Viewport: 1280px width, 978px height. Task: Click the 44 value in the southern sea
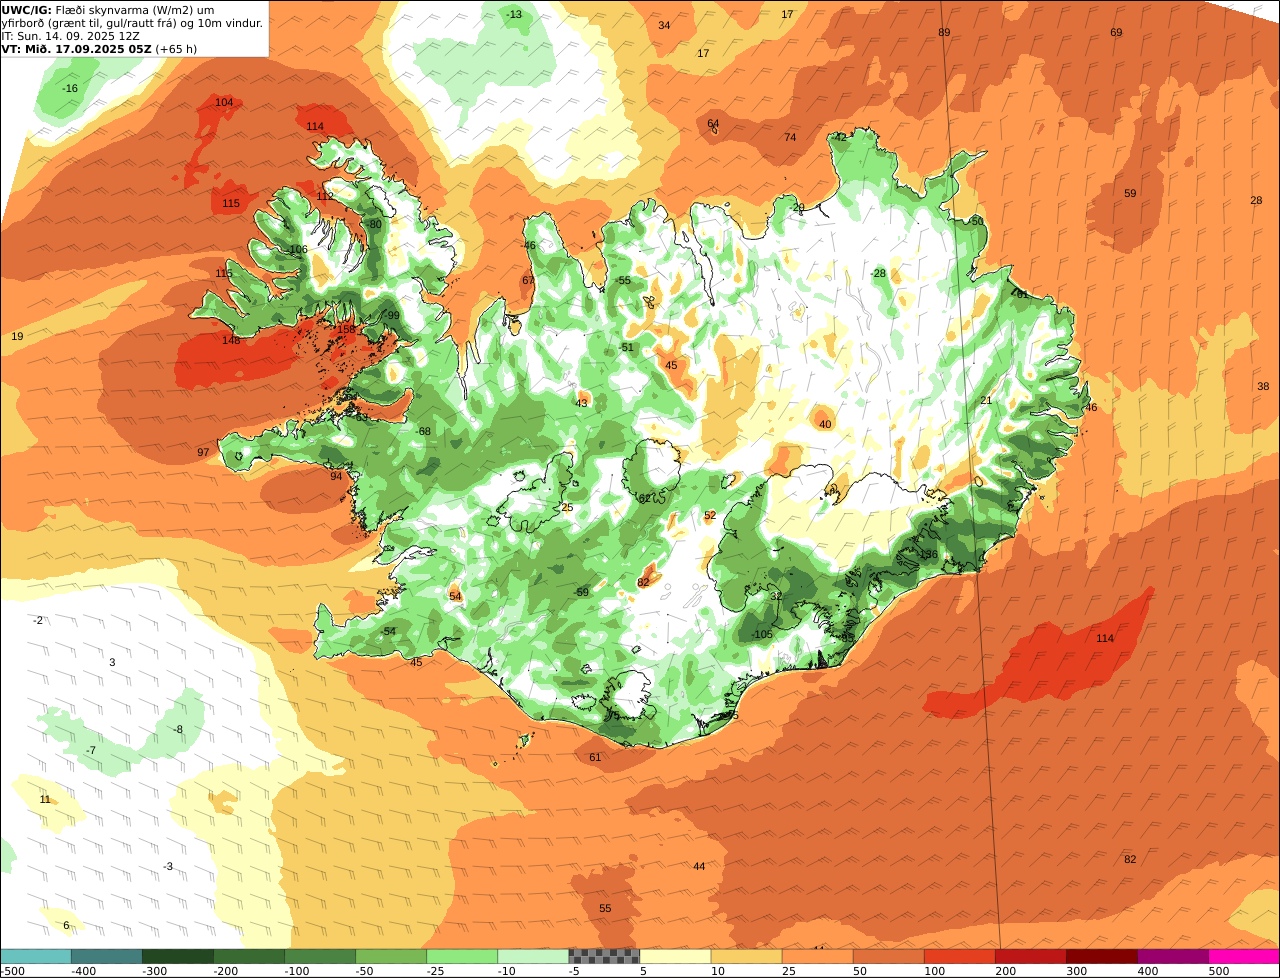click(699, 867)
